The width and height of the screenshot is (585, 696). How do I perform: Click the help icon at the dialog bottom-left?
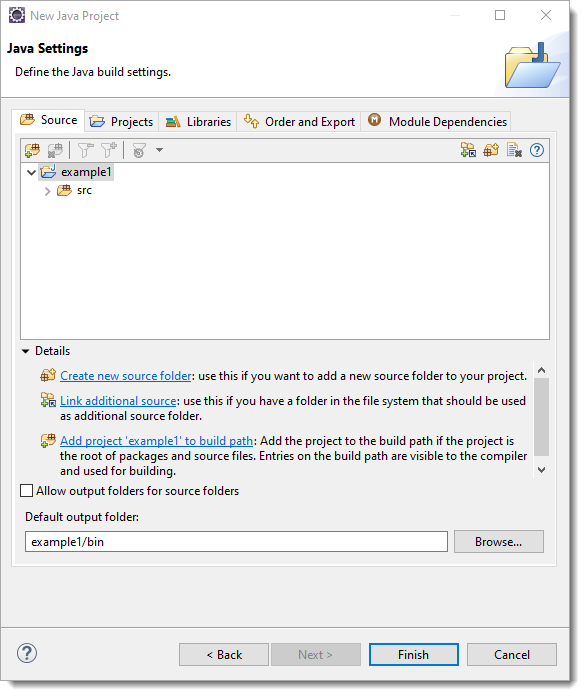point(27,653)
